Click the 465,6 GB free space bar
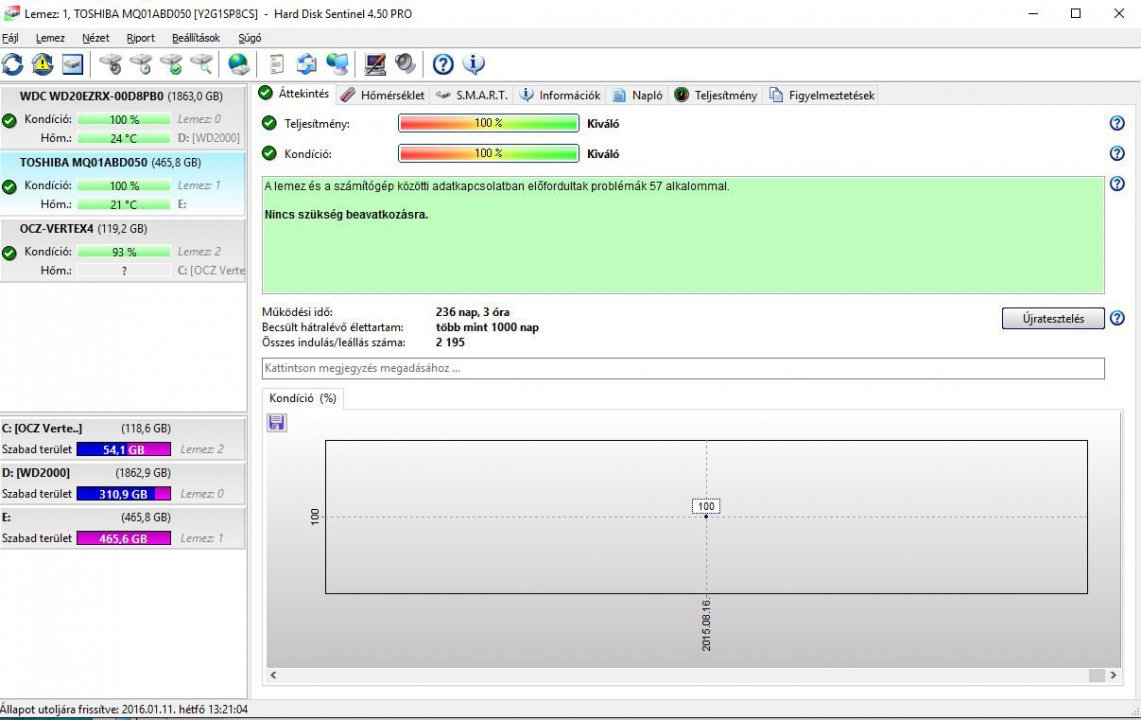The image size is (1141, 720). click(124, 539)
